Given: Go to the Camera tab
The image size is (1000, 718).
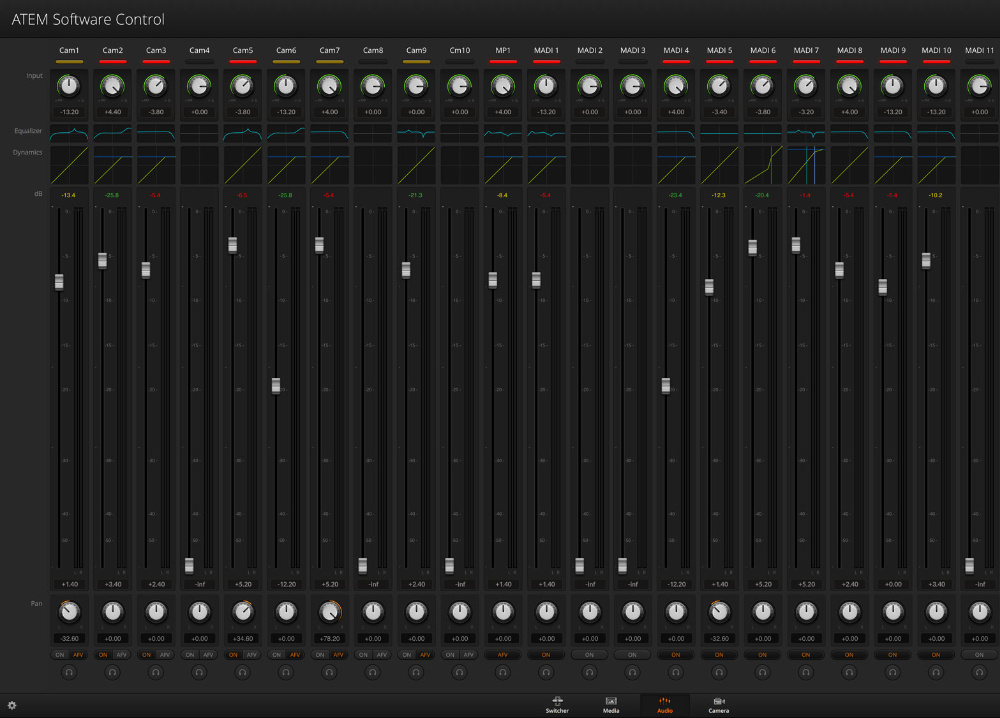Looking at the screenshot, I should [x=719, y=705].
